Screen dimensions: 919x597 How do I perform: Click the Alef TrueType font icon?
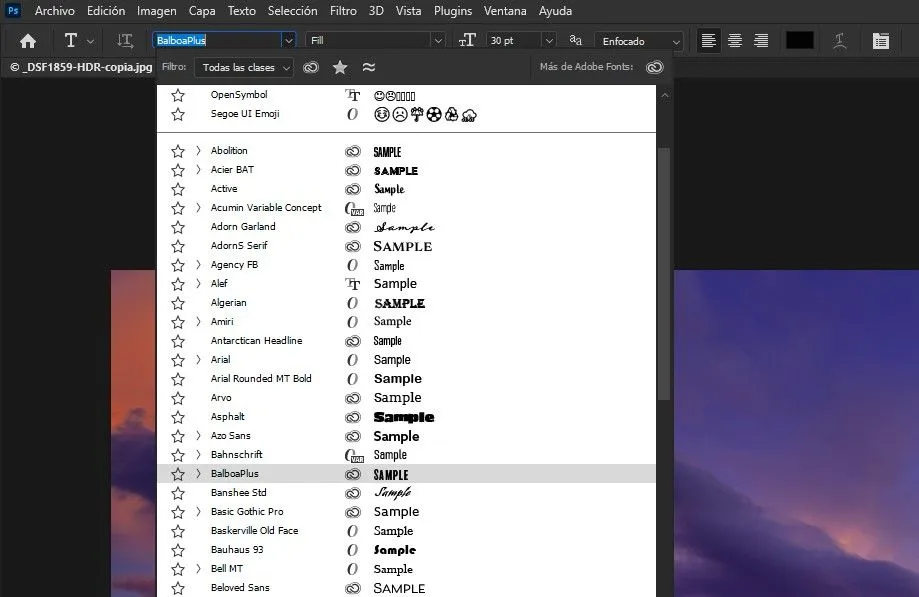352,284
